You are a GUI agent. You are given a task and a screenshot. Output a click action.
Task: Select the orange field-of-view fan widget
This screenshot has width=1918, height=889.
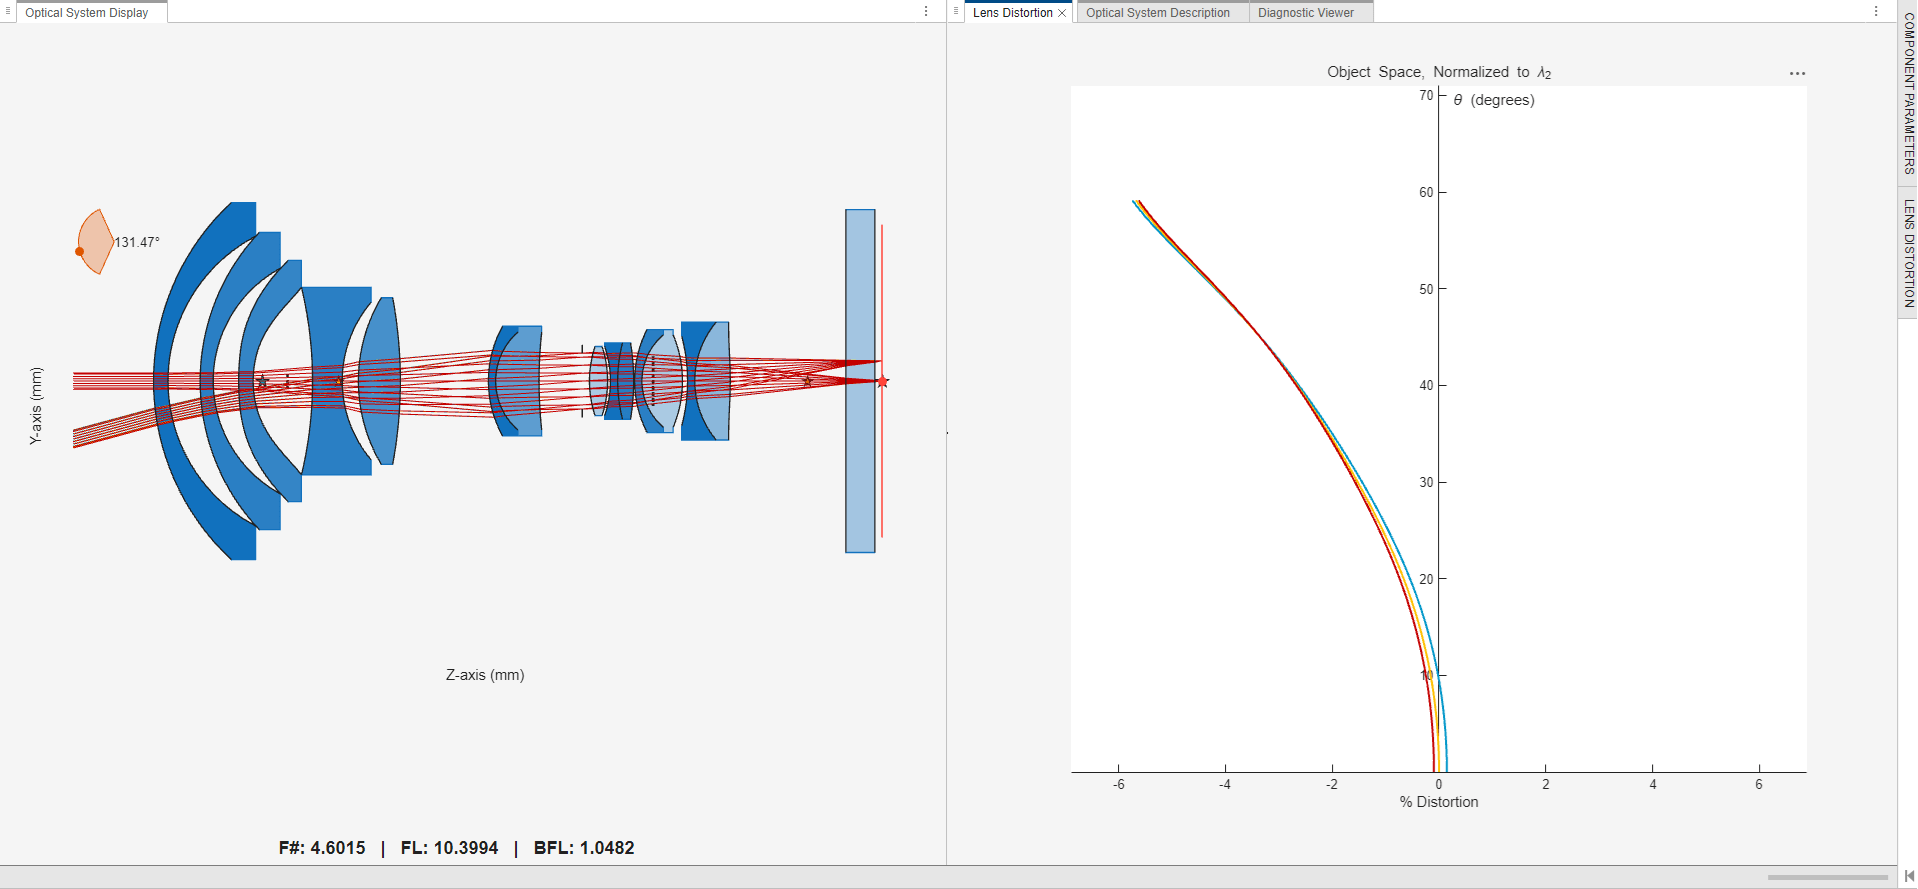click(x=97, y=242)
